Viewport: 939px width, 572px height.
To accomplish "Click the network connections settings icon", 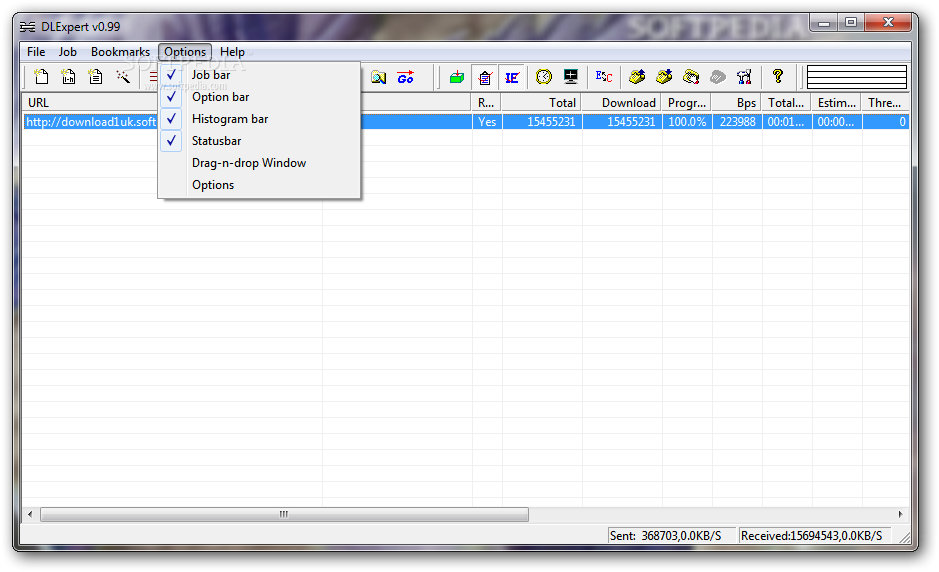I will coord(744,77).
